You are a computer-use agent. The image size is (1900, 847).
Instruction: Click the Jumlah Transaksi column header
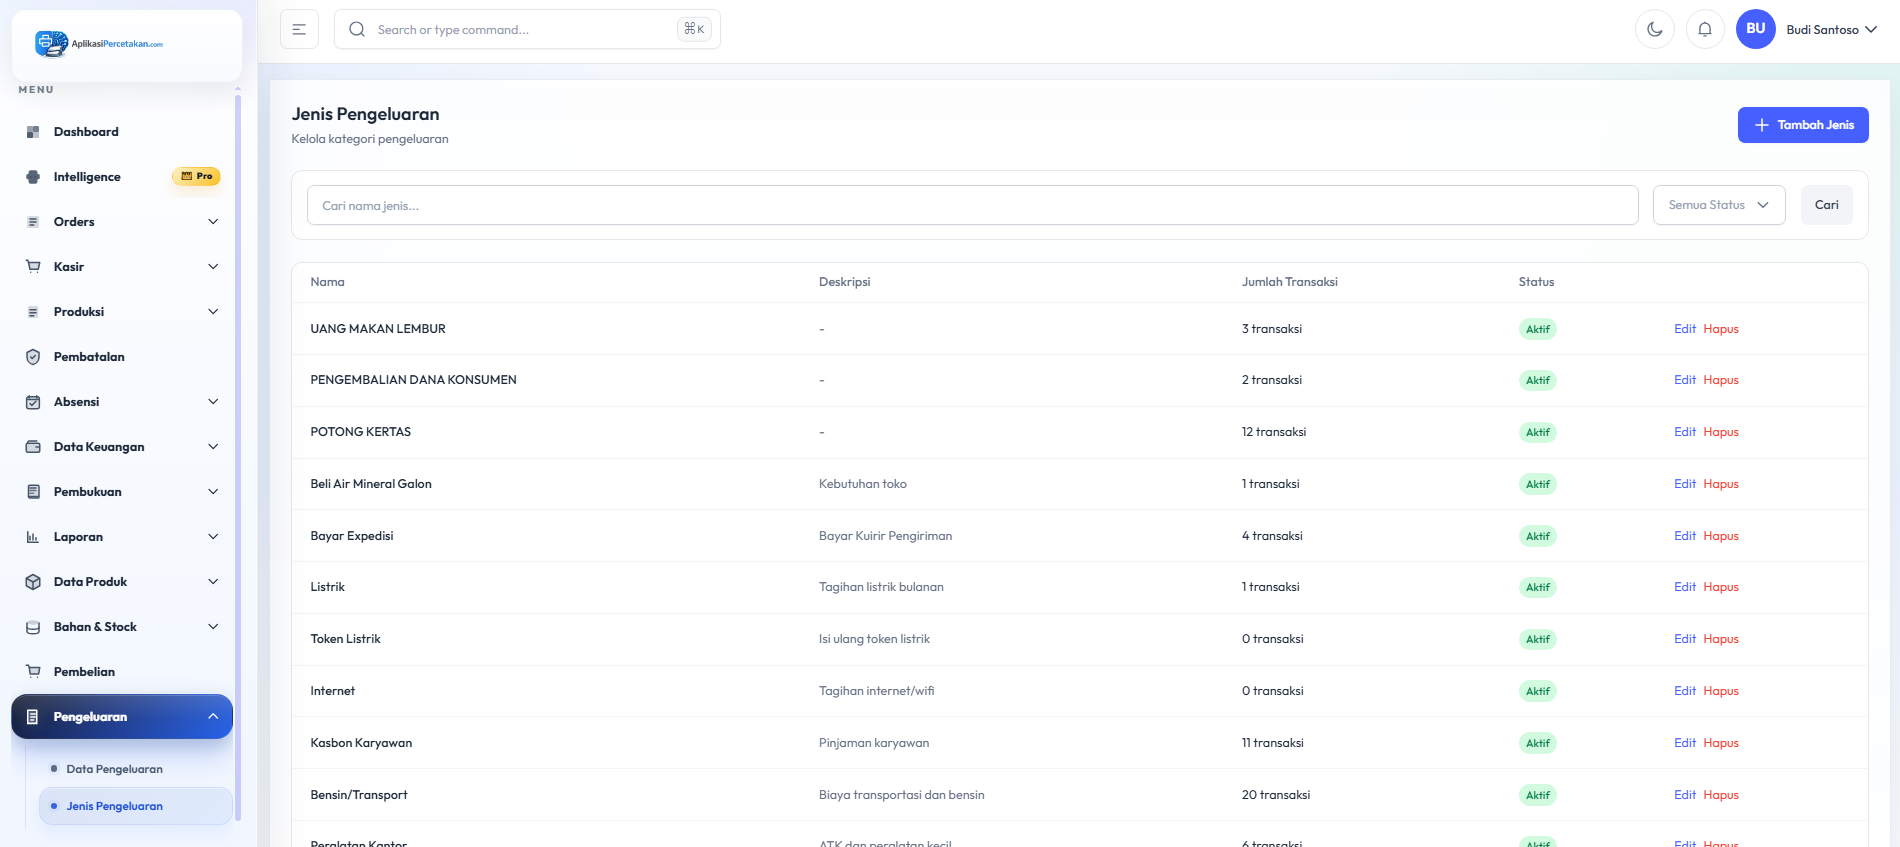click(1290, 282)
